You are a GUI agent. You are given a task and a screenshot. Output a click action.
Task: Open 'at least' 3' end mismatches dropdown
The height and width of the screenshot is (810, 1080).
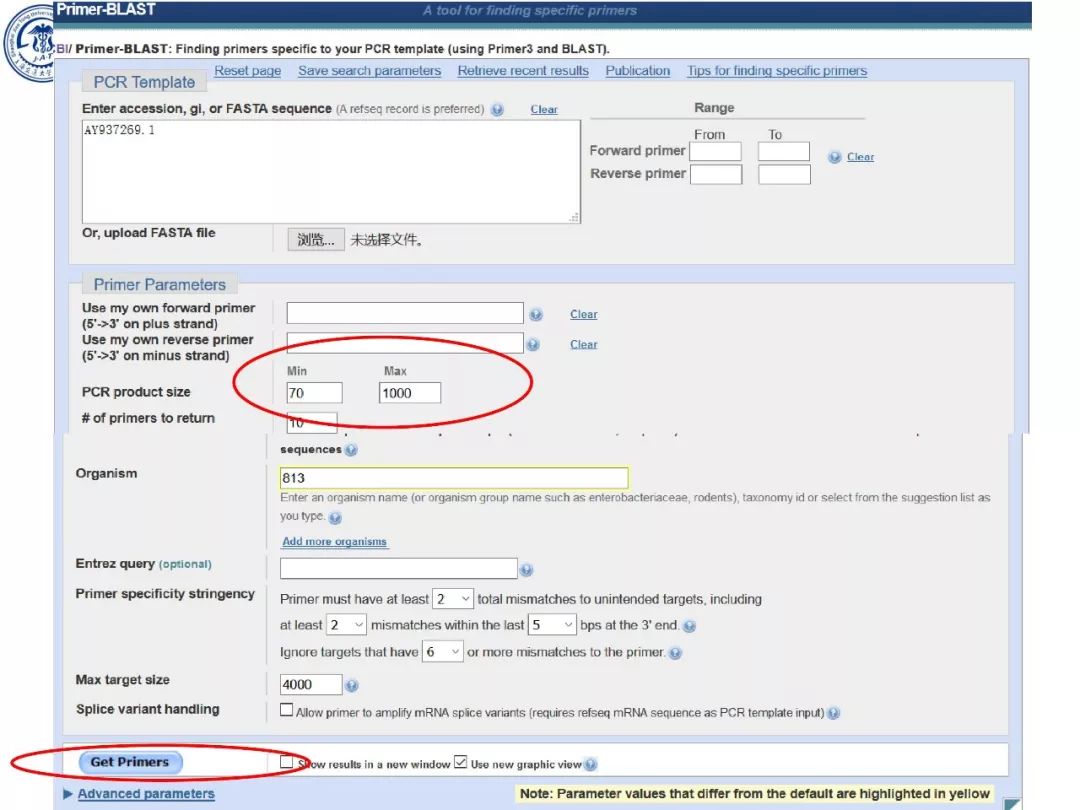[346, 625]
